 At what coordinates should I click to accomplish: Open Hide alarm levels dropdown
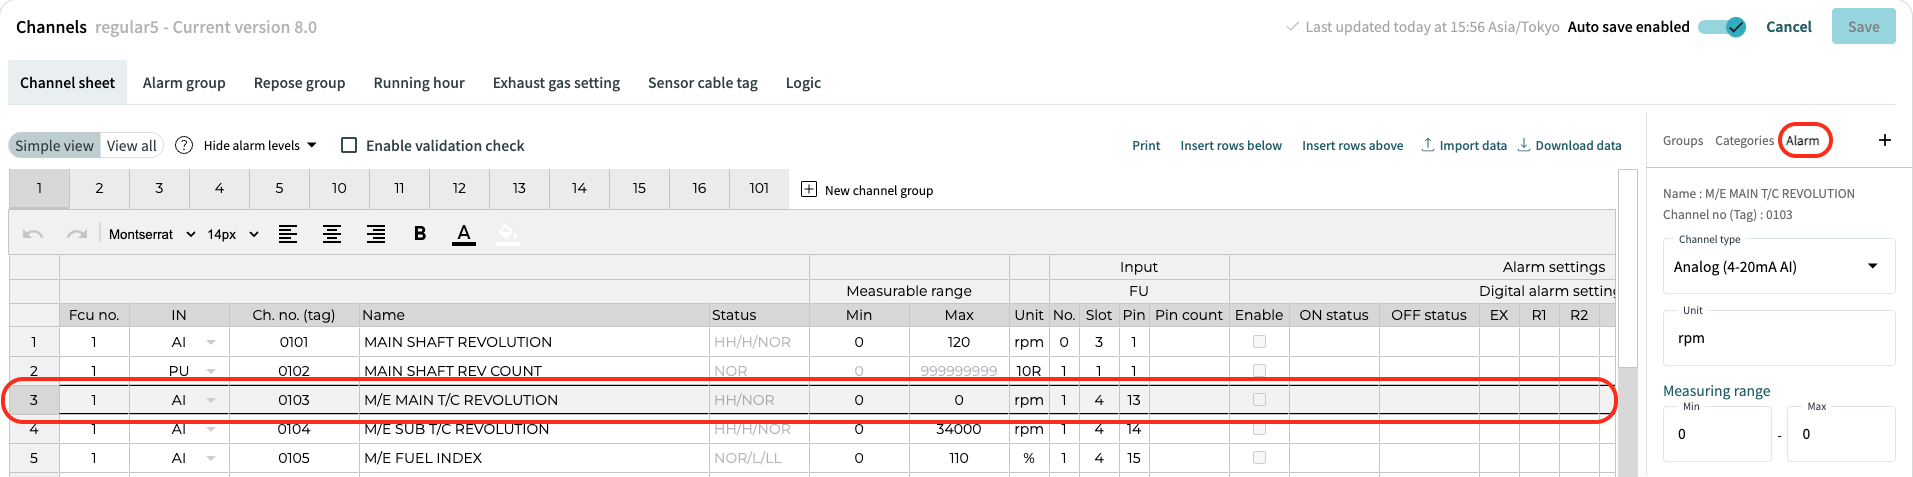[260, 145]
